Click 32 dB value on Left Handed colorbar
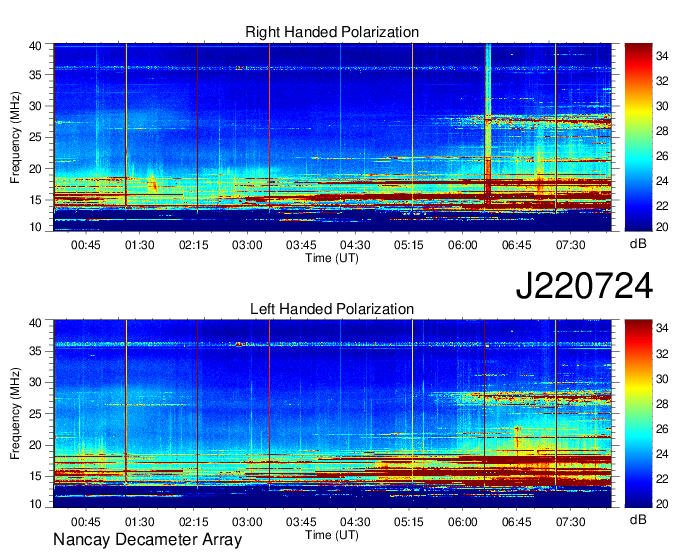This screenshot has height=552, width=680. point(662,354)
